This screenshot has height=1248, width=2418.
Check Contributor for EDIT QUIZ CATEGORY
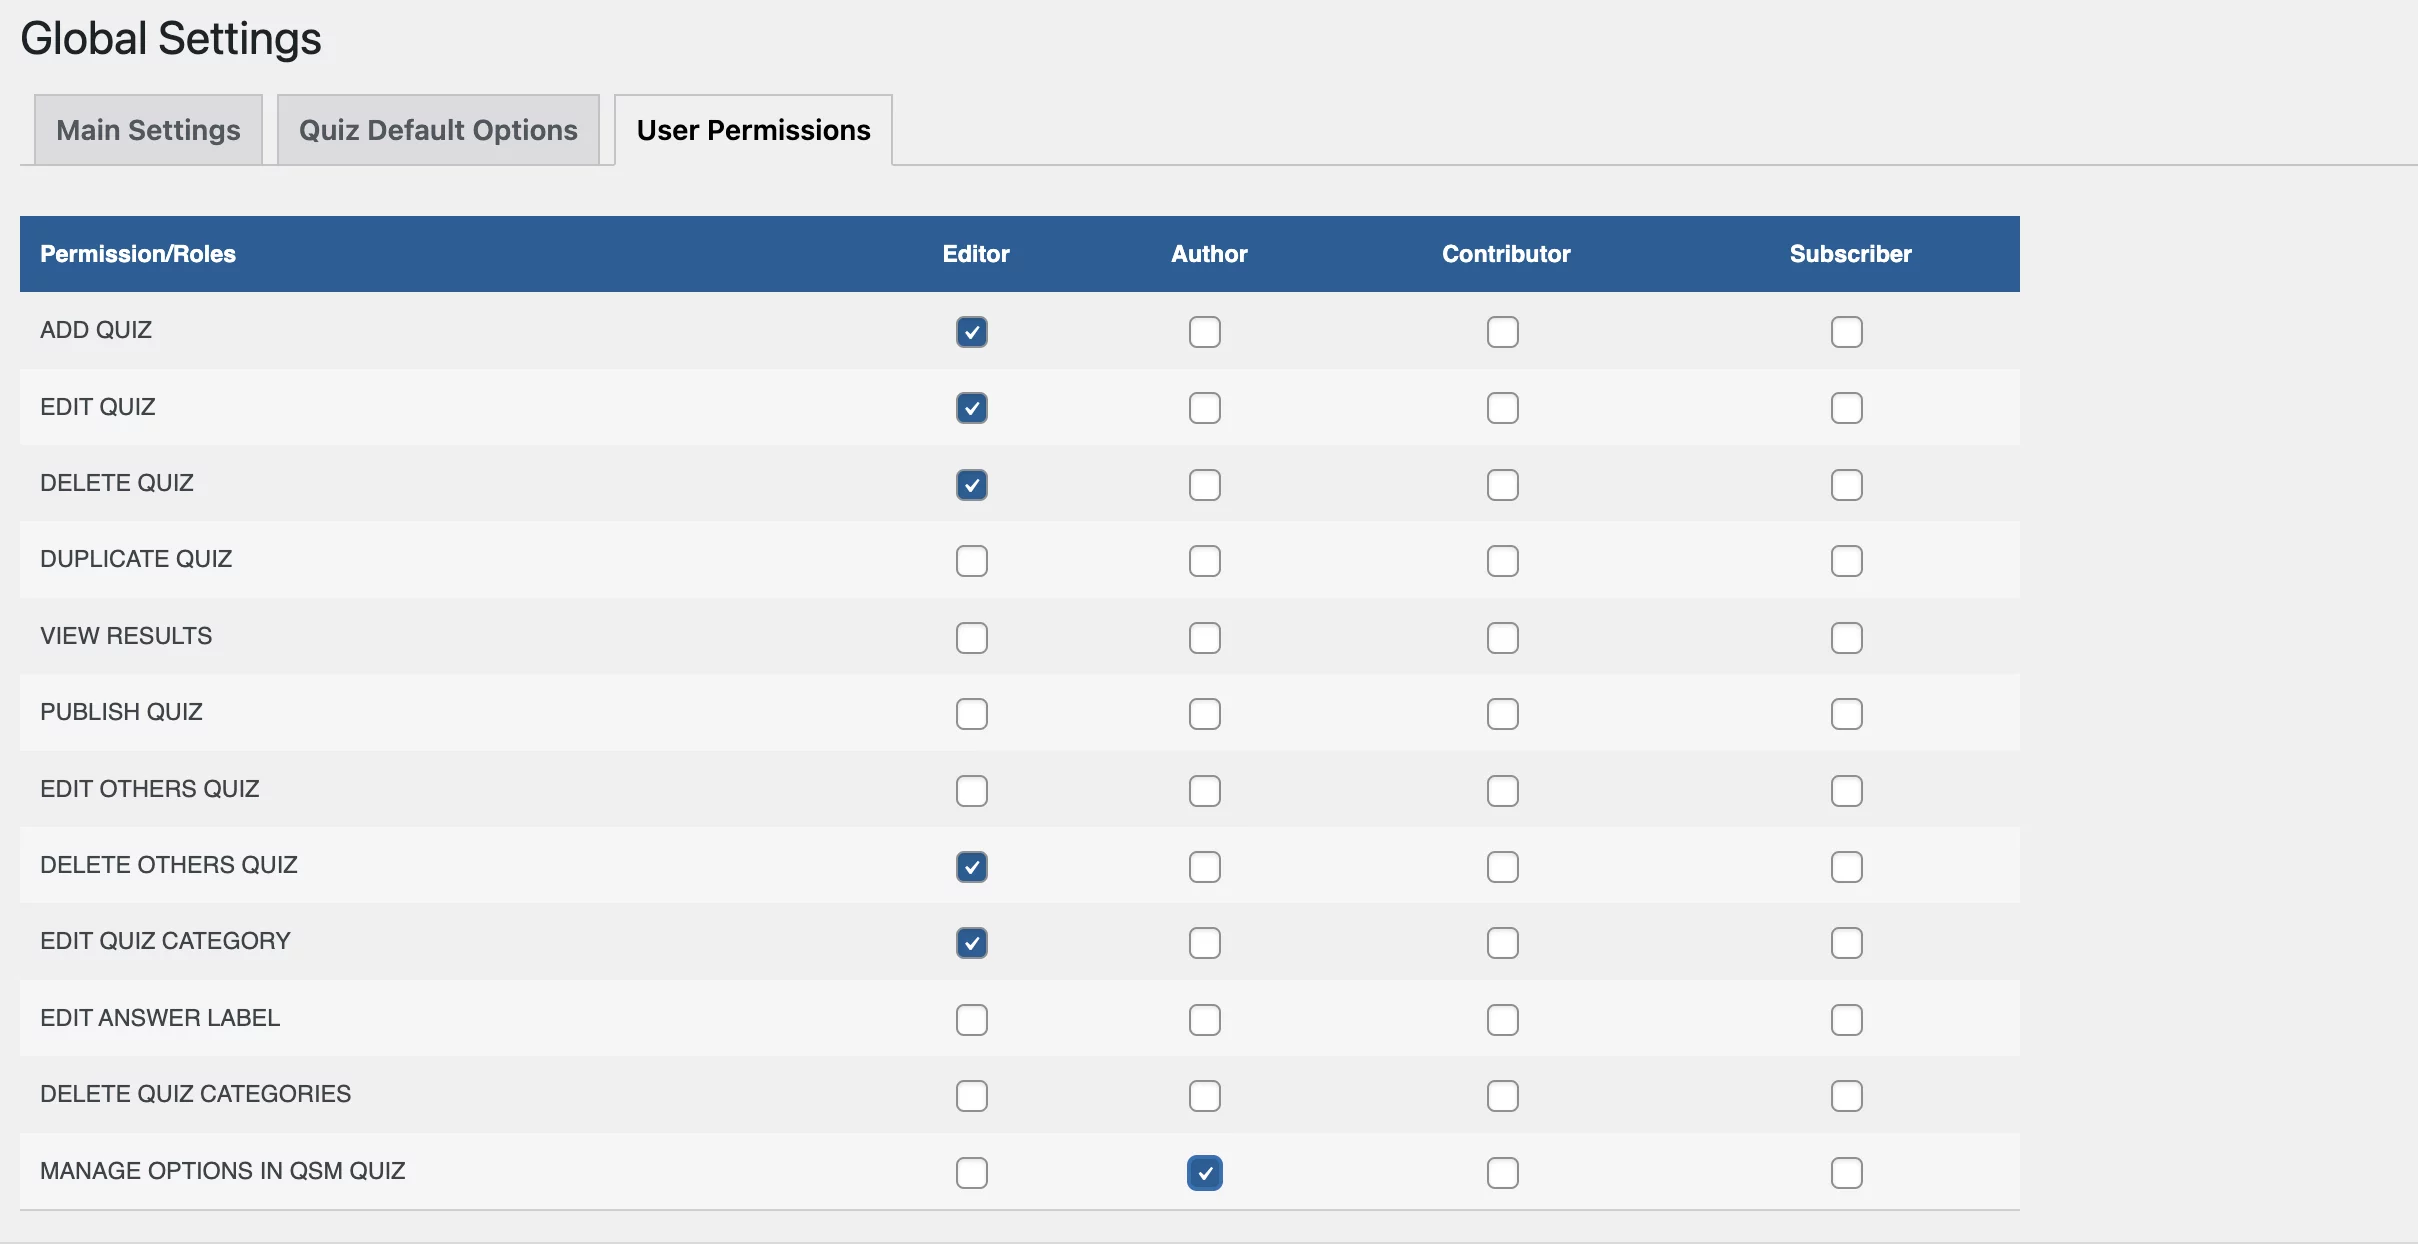(1503, 943)
